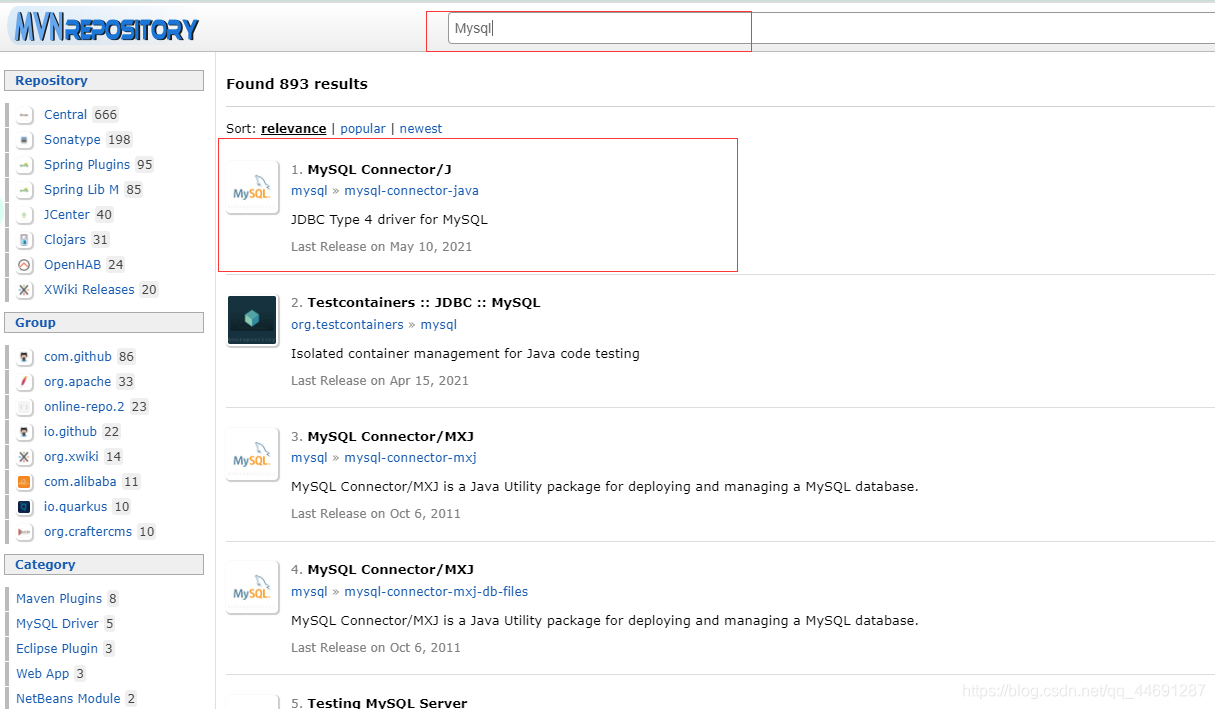Screen dimensions: 1215x709
Task: Open the mysql-connector-mxj artifact link
Action: click(410, 458)
